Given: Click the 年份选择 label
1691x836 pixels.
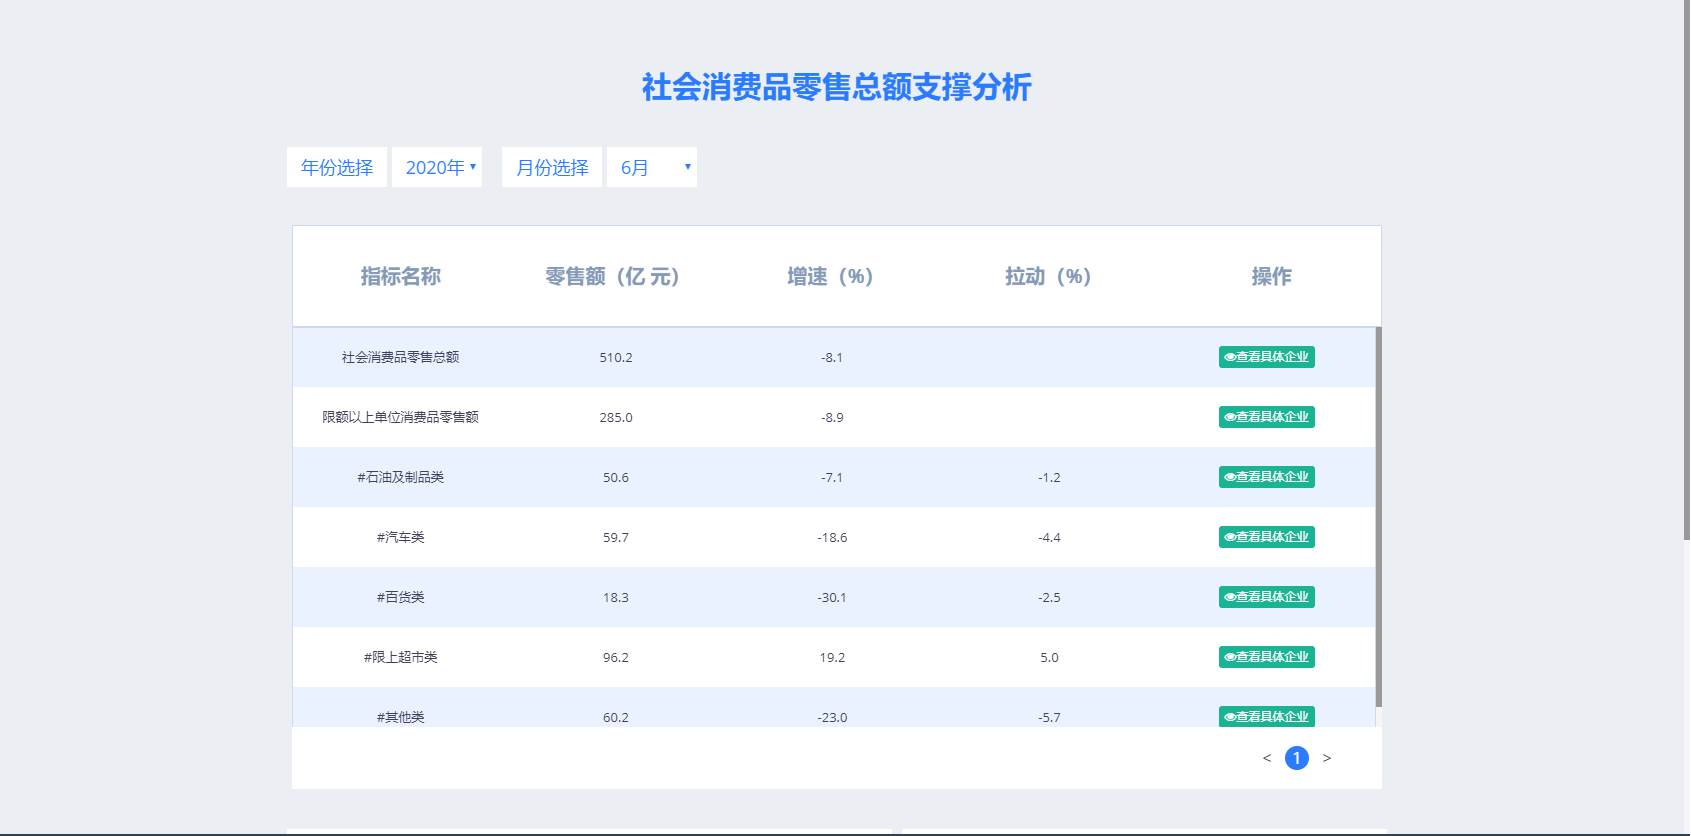Looking at the screenshot, I should pos(337,167).
